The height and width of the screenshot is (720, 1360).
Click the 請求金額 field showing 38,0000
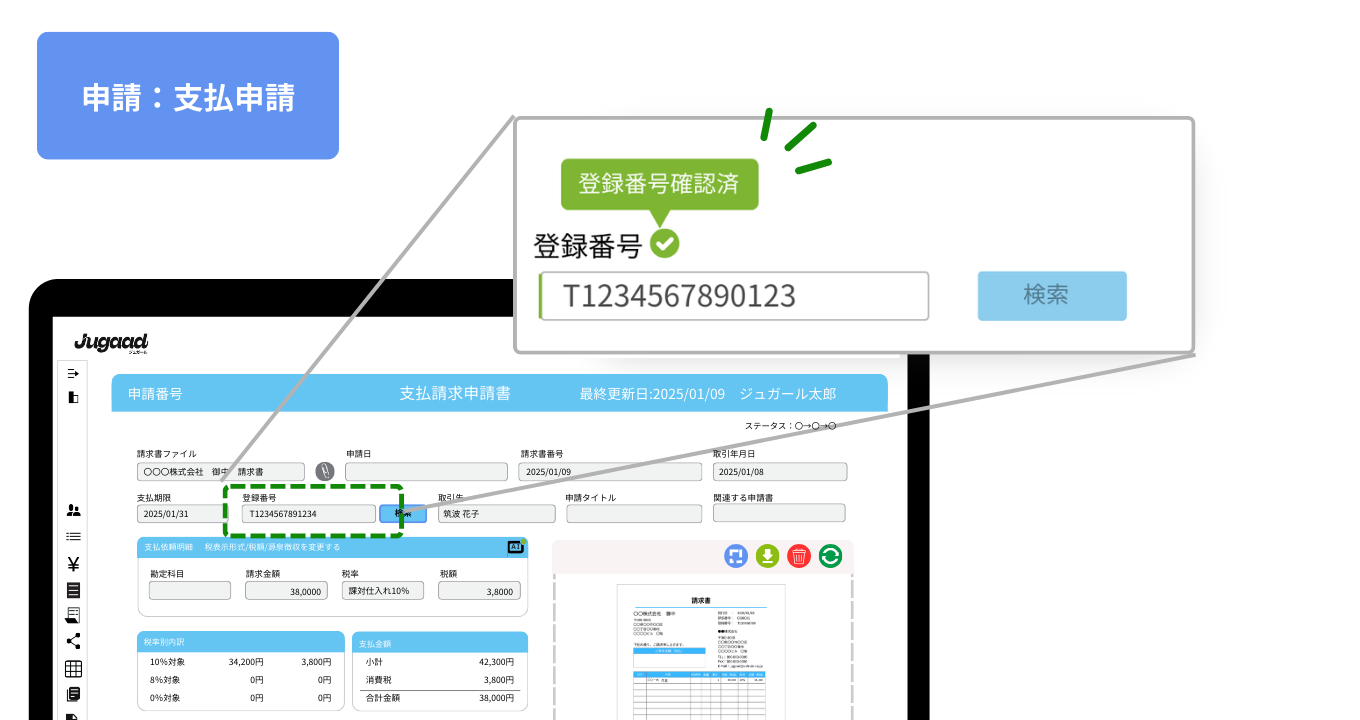(x=287, y=590)
